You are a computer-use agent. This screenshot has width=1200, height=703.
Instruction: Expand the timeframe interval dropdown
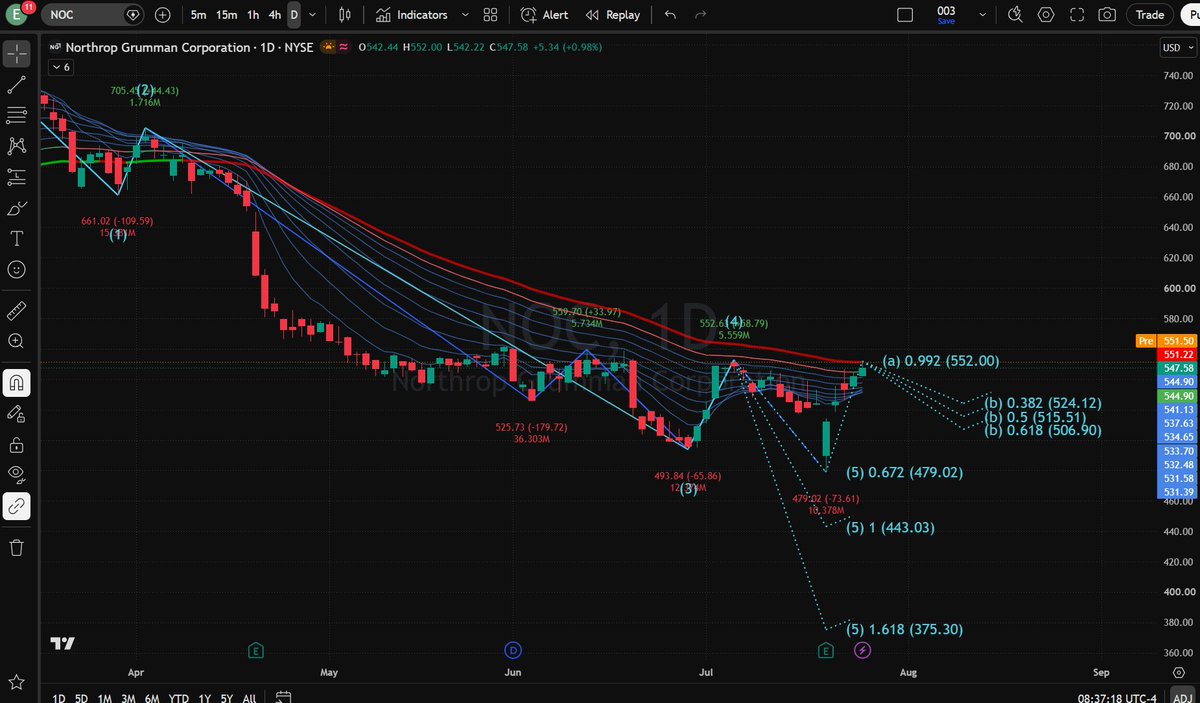[314, 15]
